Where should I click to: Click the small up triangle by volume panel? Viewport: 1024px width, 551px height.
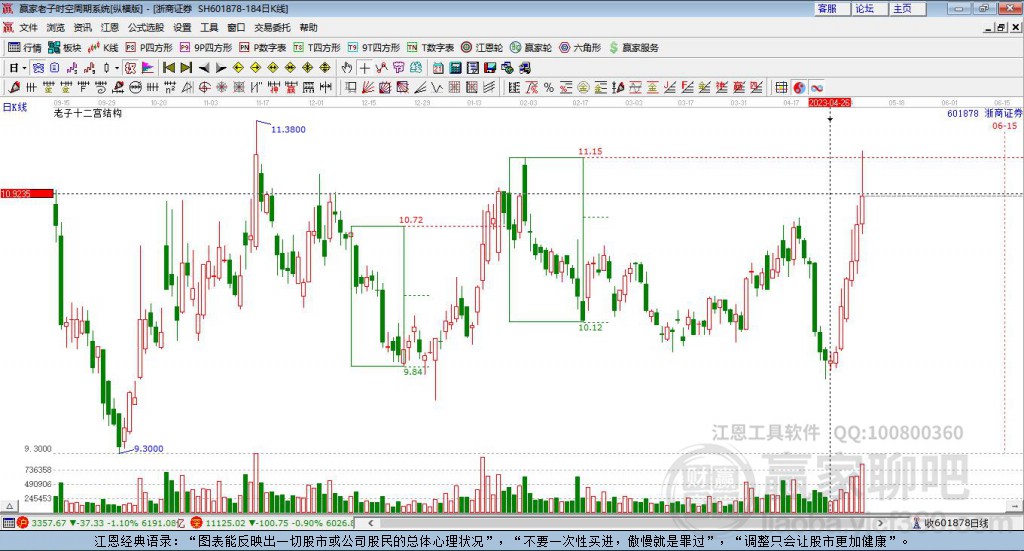coord(9,507)
